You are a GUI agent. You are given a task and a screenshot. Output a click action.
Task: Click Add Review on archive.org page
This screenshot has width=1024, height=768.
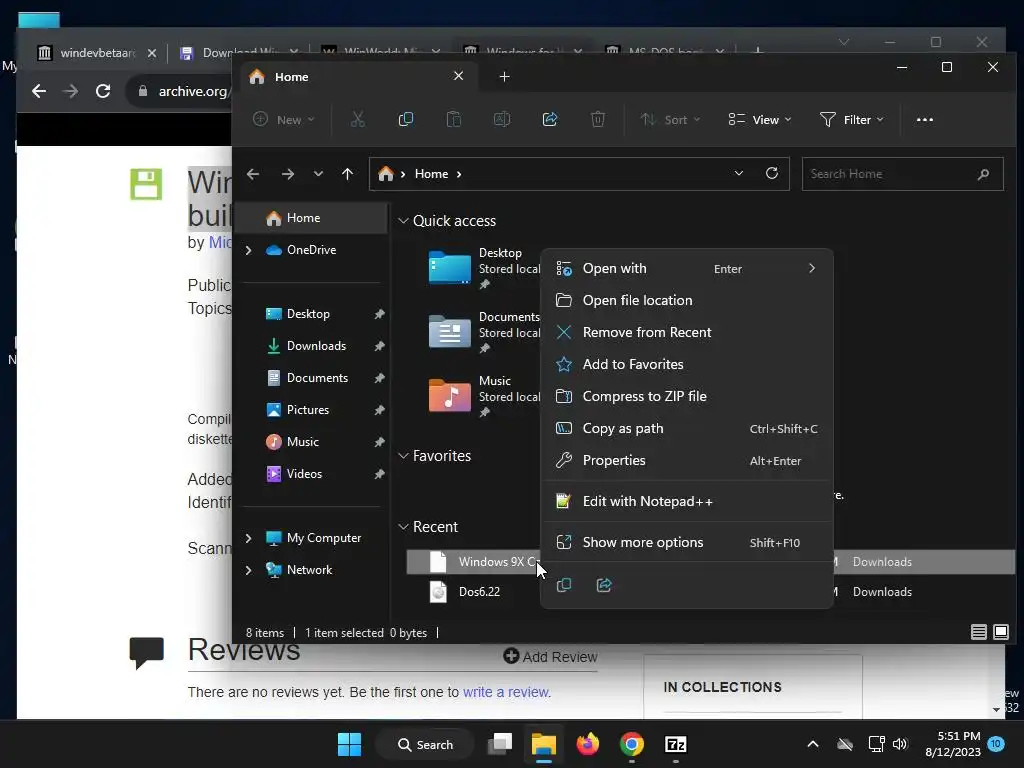click(550, 656)
